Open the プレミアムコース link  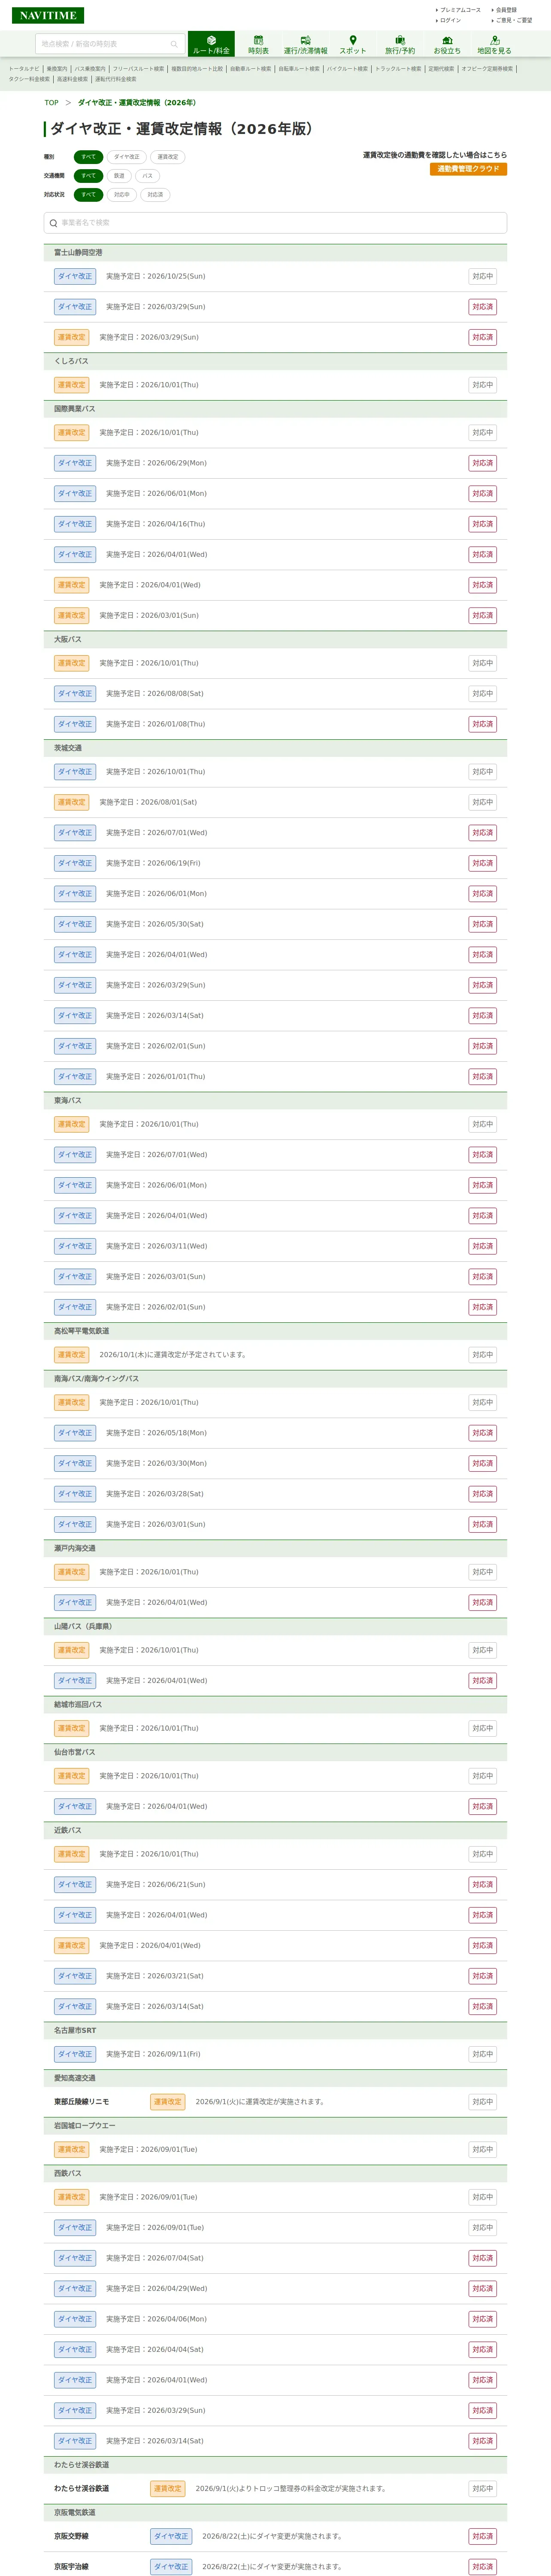[459, 10]
